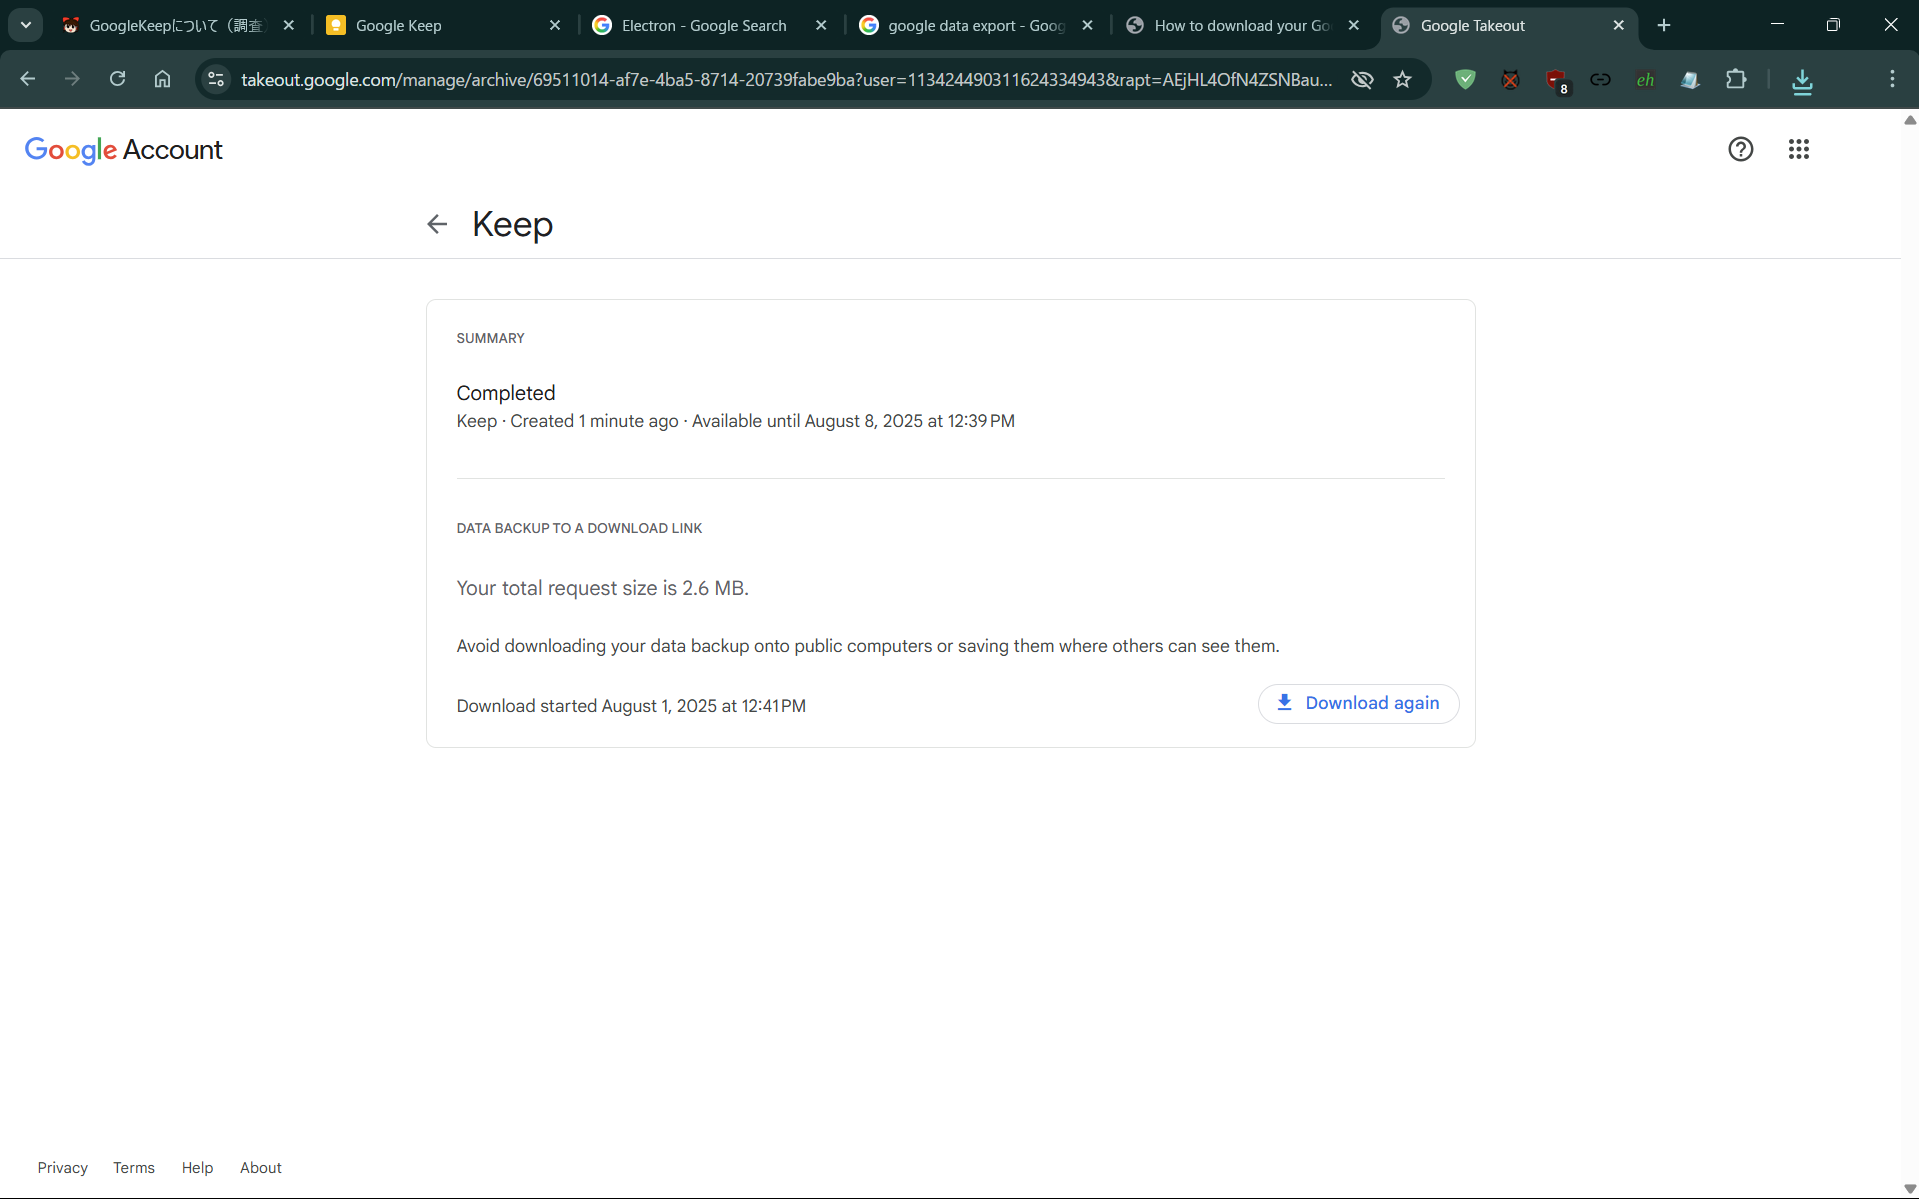This screenshot has width=1919, height=1199.
Task: Open the About footer link
Action: [261, 1168]
